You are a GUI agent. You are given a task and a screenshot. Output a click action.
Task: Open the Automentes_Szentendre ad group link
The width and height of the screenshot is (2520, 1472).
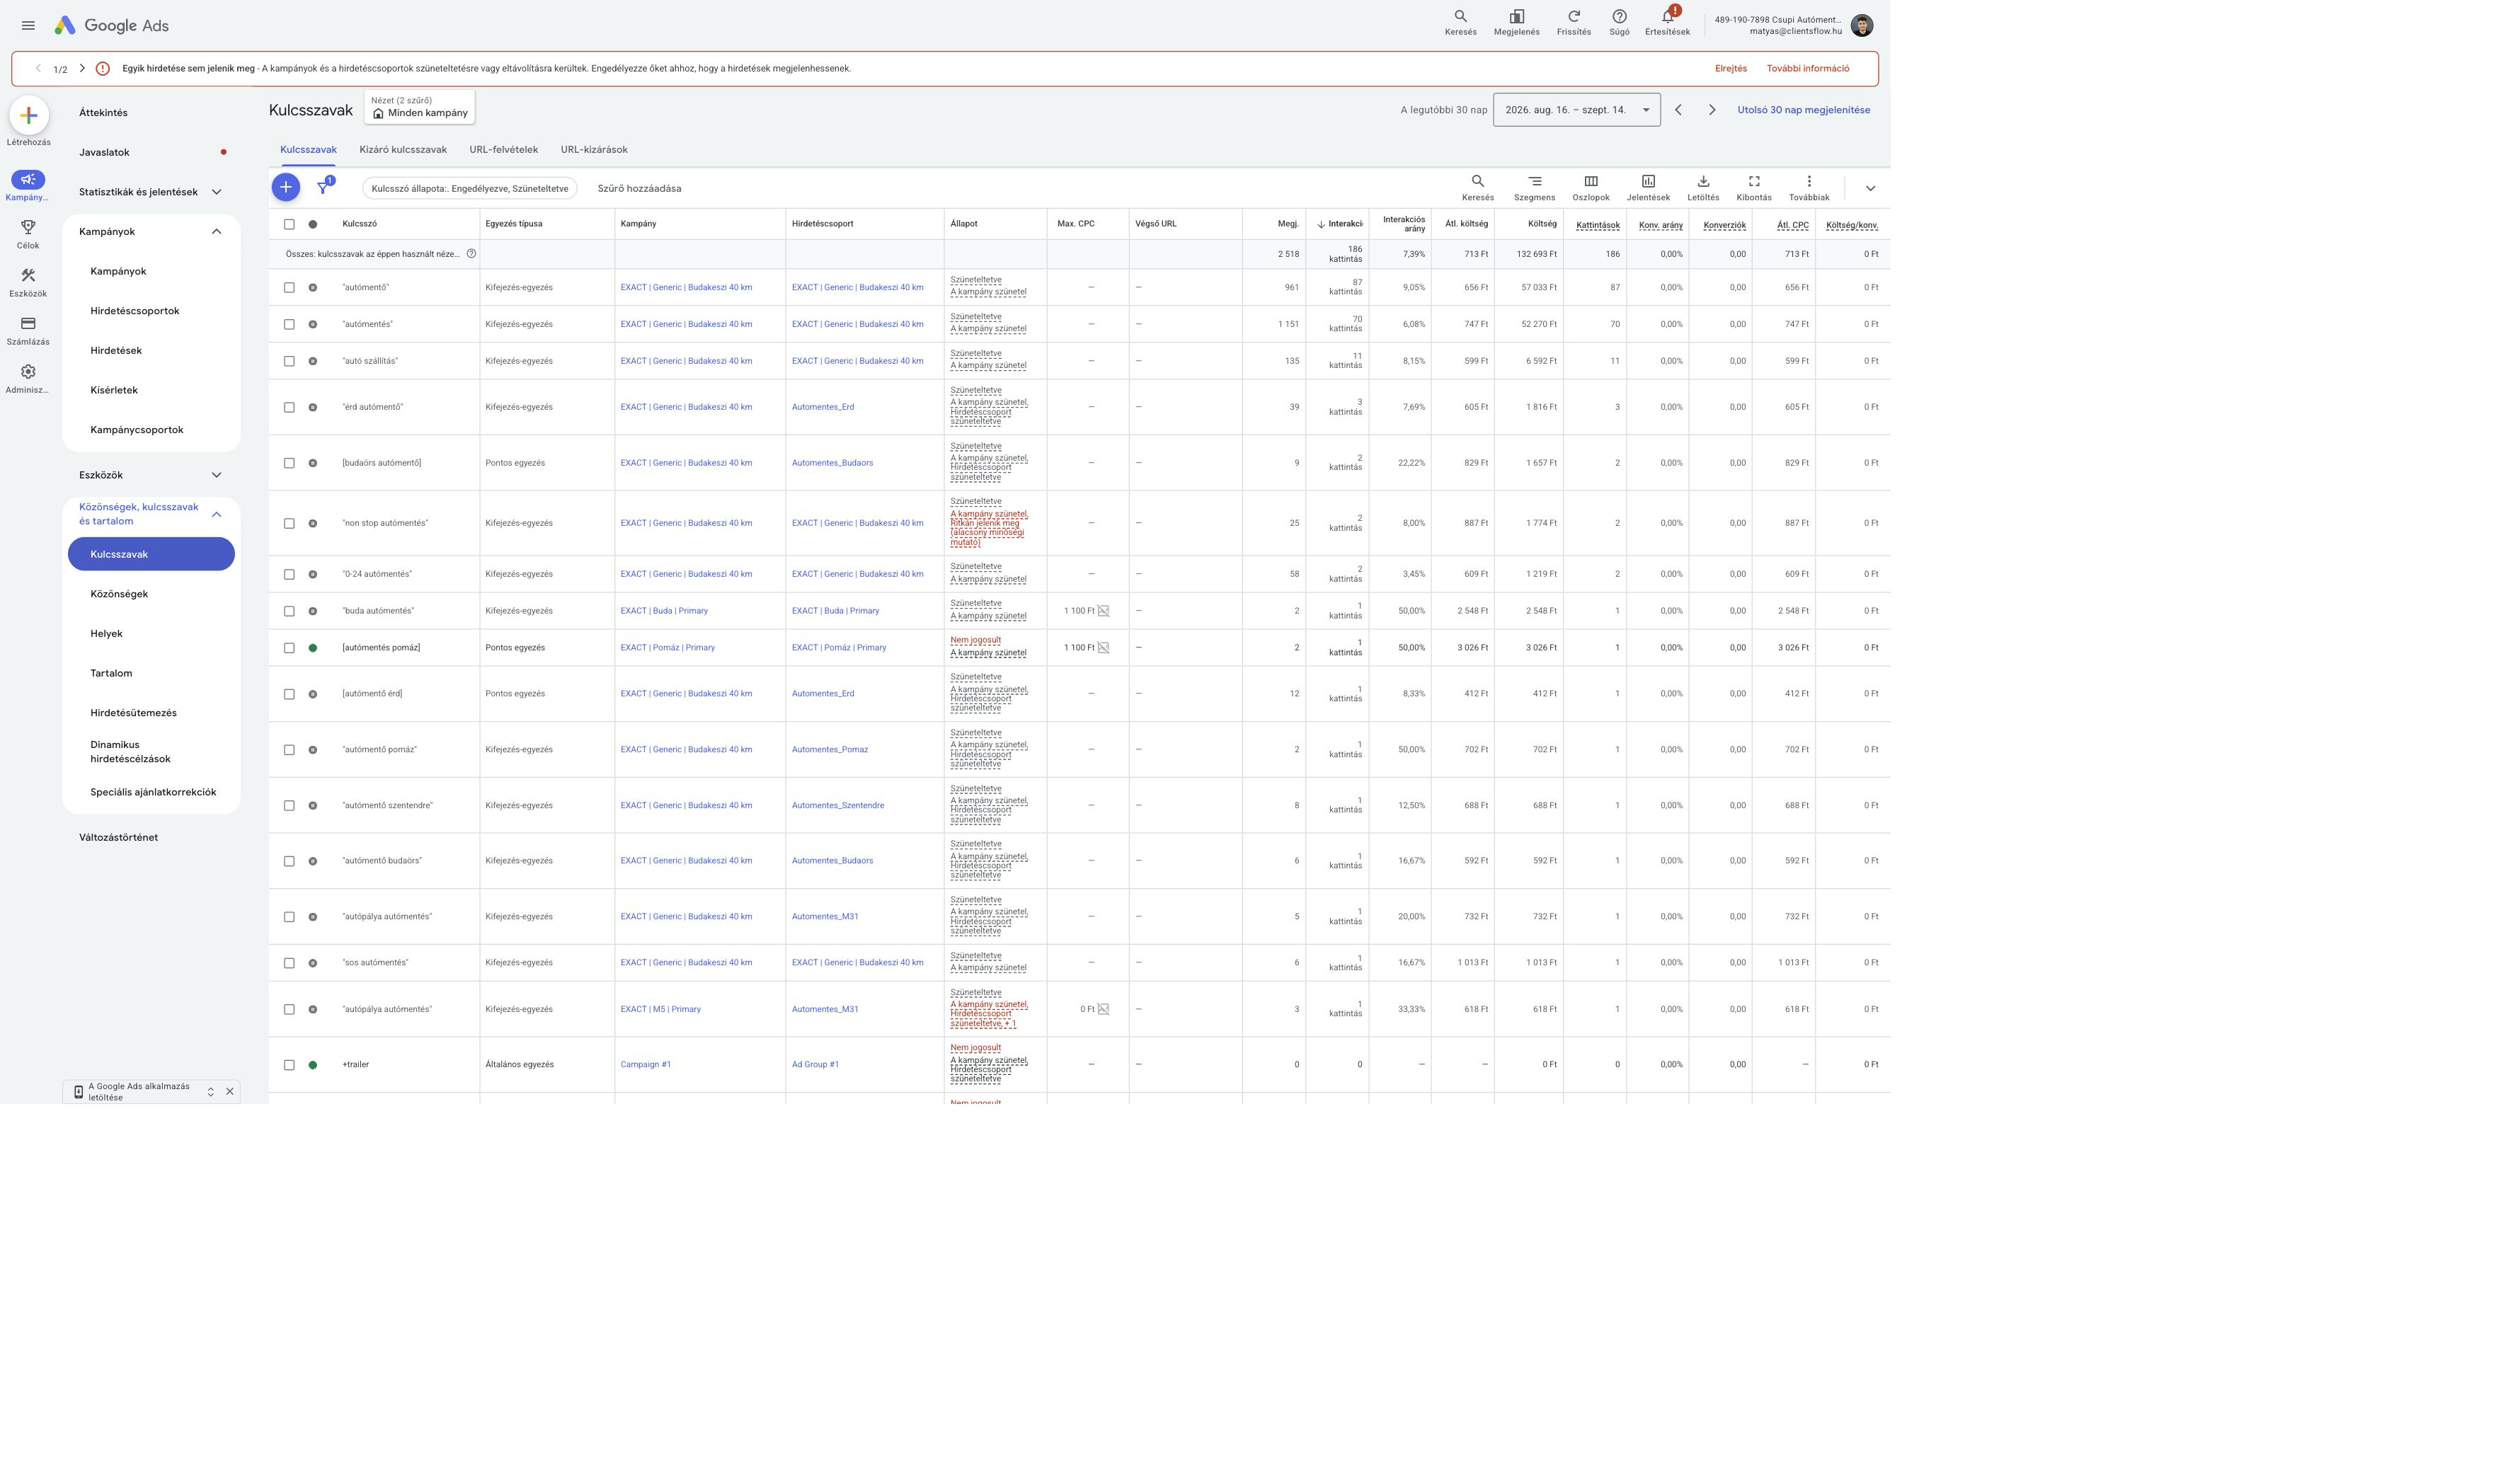click(x=838, y=805)
